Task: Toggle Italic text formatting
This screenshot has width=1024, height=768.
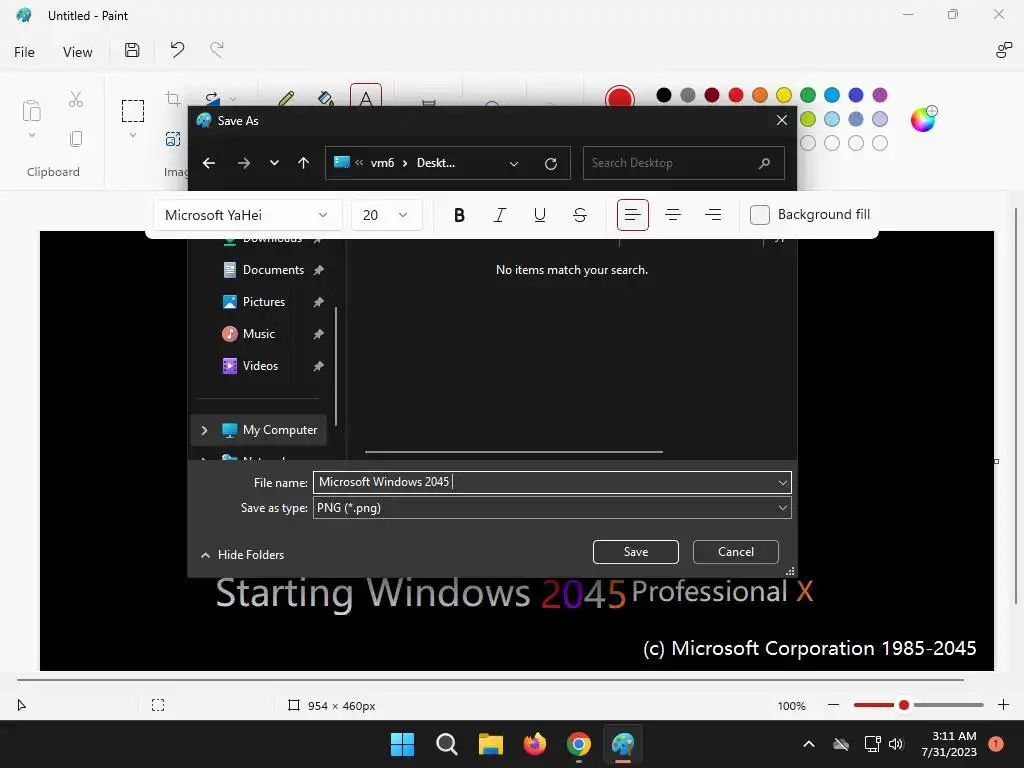Action: click(x=500, y=215)
